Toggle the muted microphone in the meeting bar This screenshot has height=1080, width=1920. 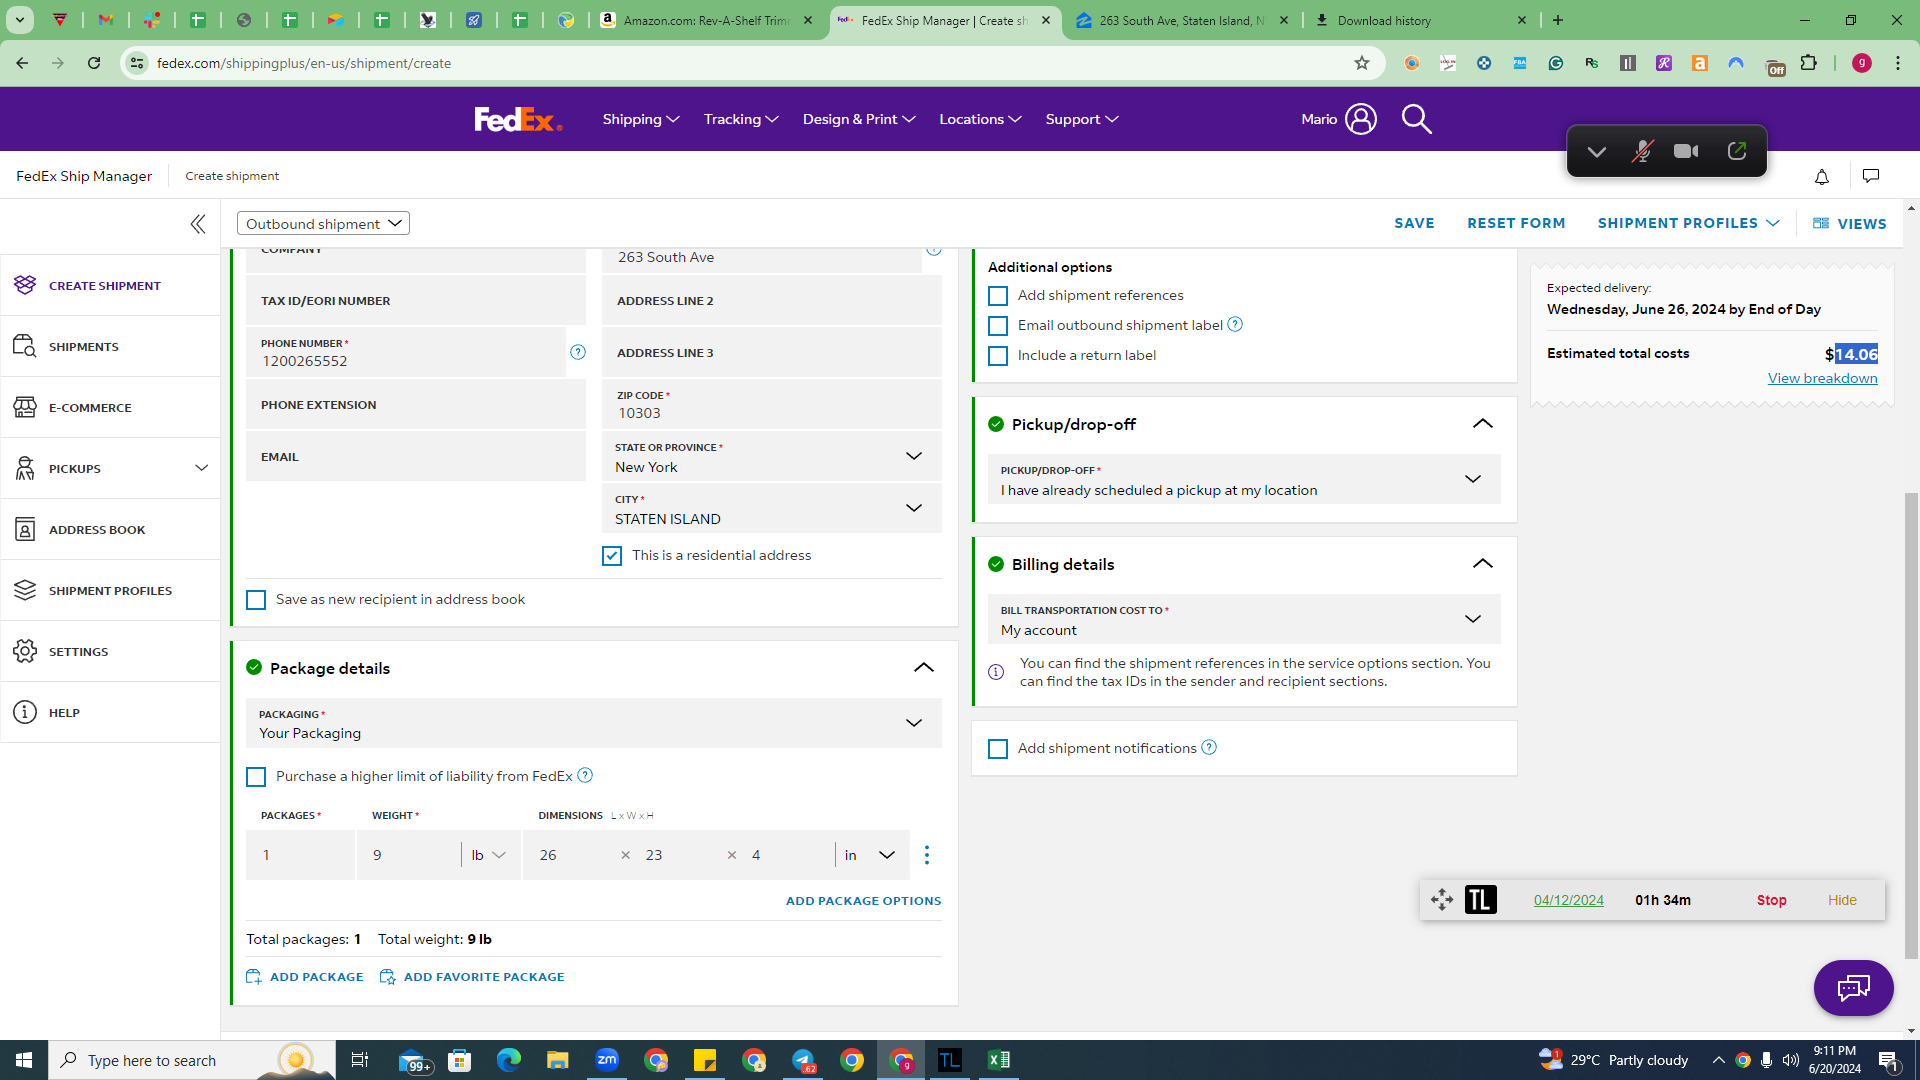[1642, 151]
